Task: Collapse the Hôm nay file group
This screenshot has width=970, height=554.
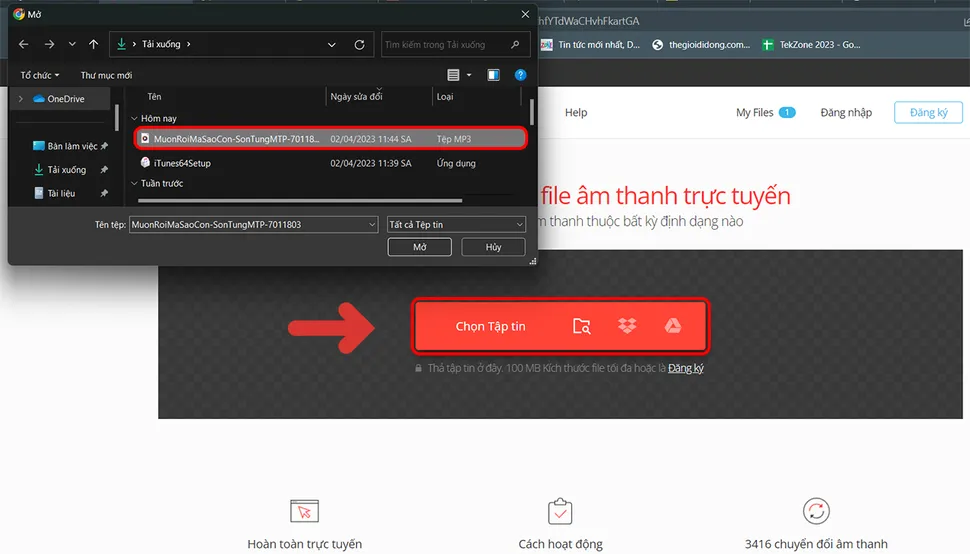Action: tap(134, 118)
